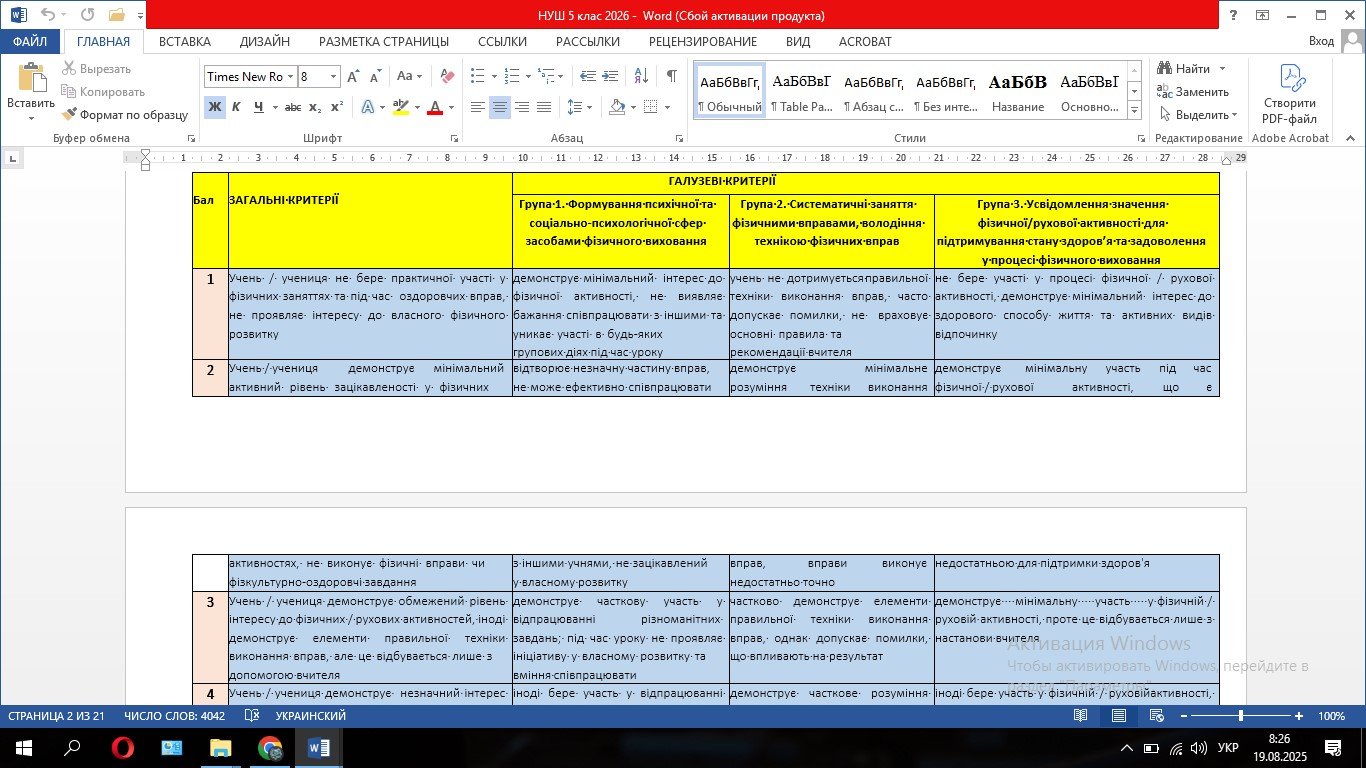This screenshot has width=1366, height=768.
Task: Show paragraph marks with the pilcrow icon
Action: (672, 76)
